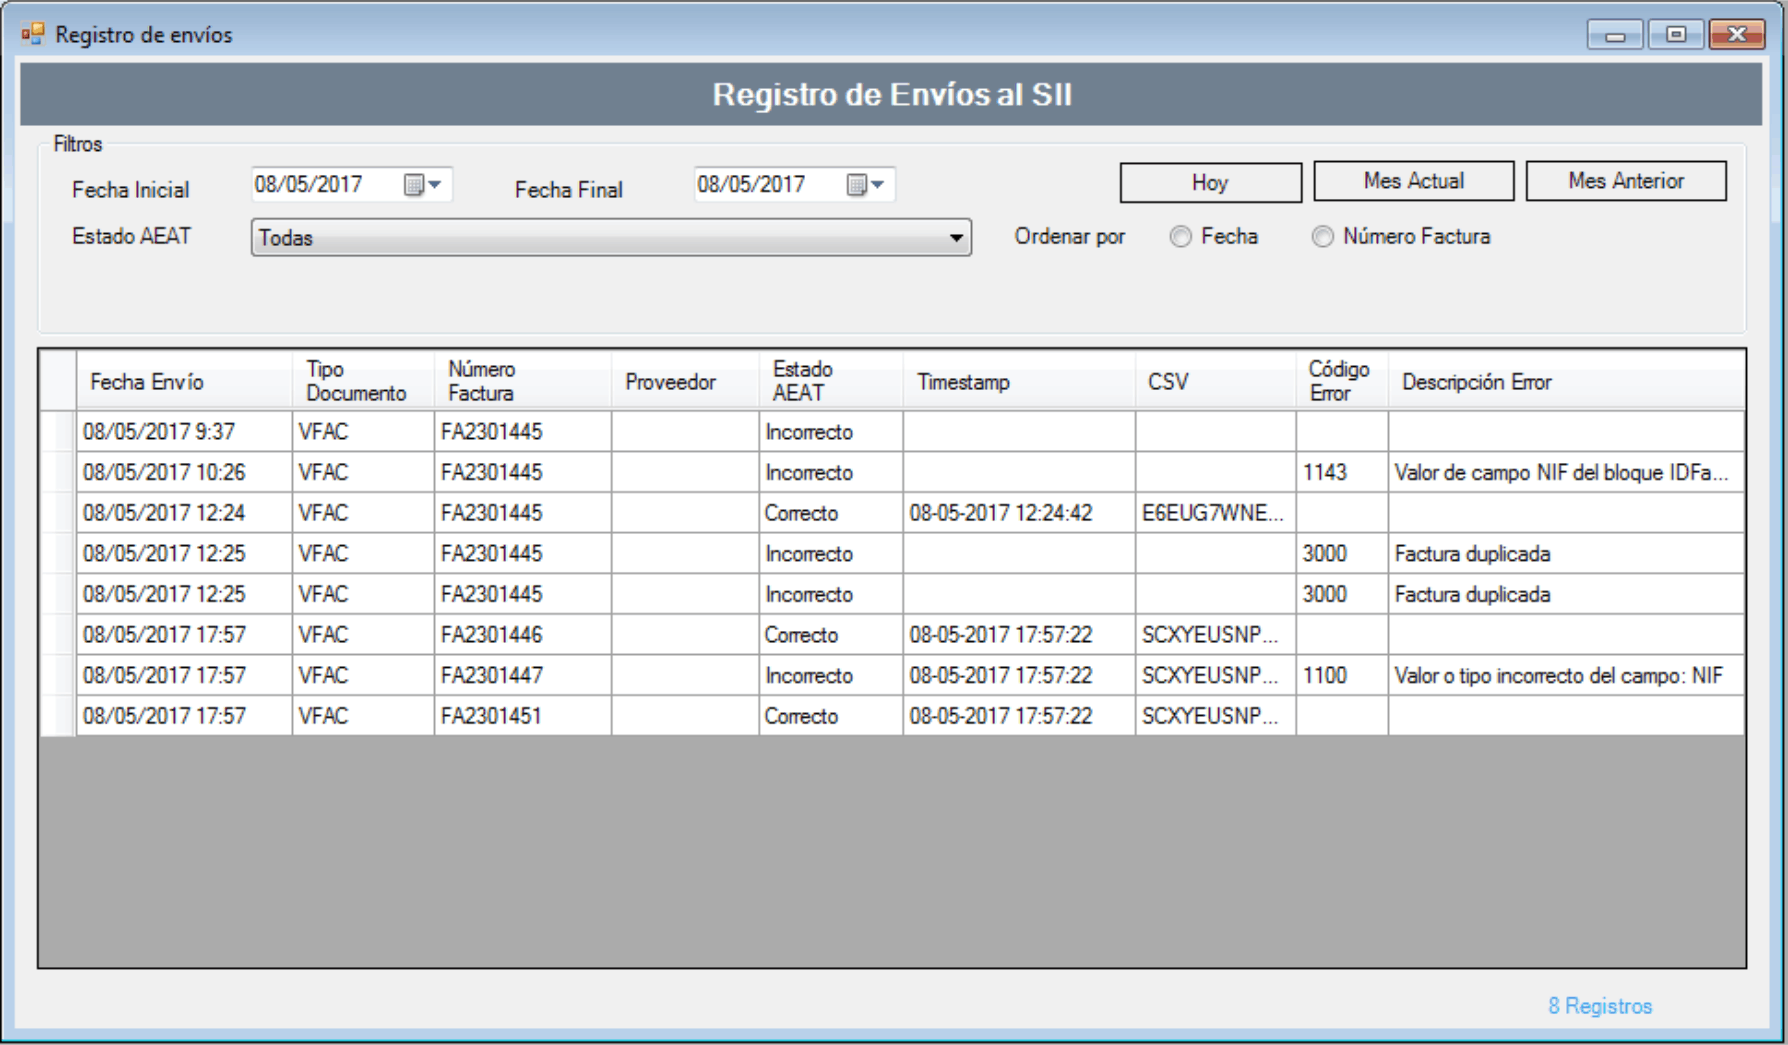Screen dimensions: 1788x1045
Task: Click VFAC cell in FA2301446 row
Action: pos(363,635)
